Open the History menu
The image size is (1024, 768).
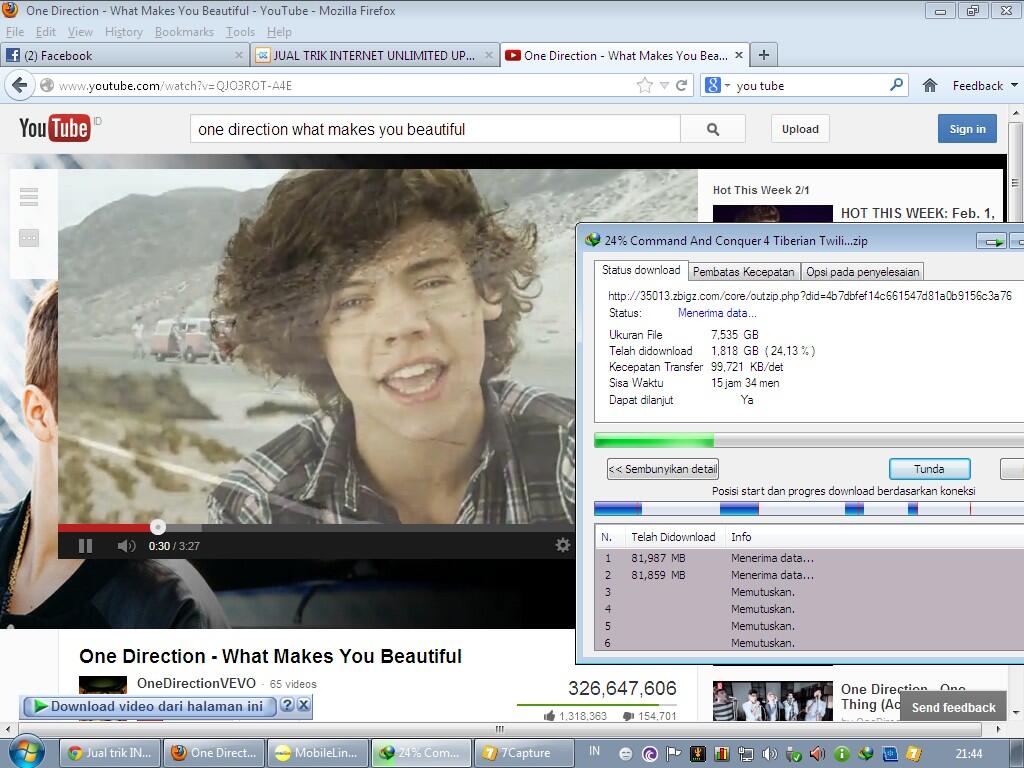(123, 32)
